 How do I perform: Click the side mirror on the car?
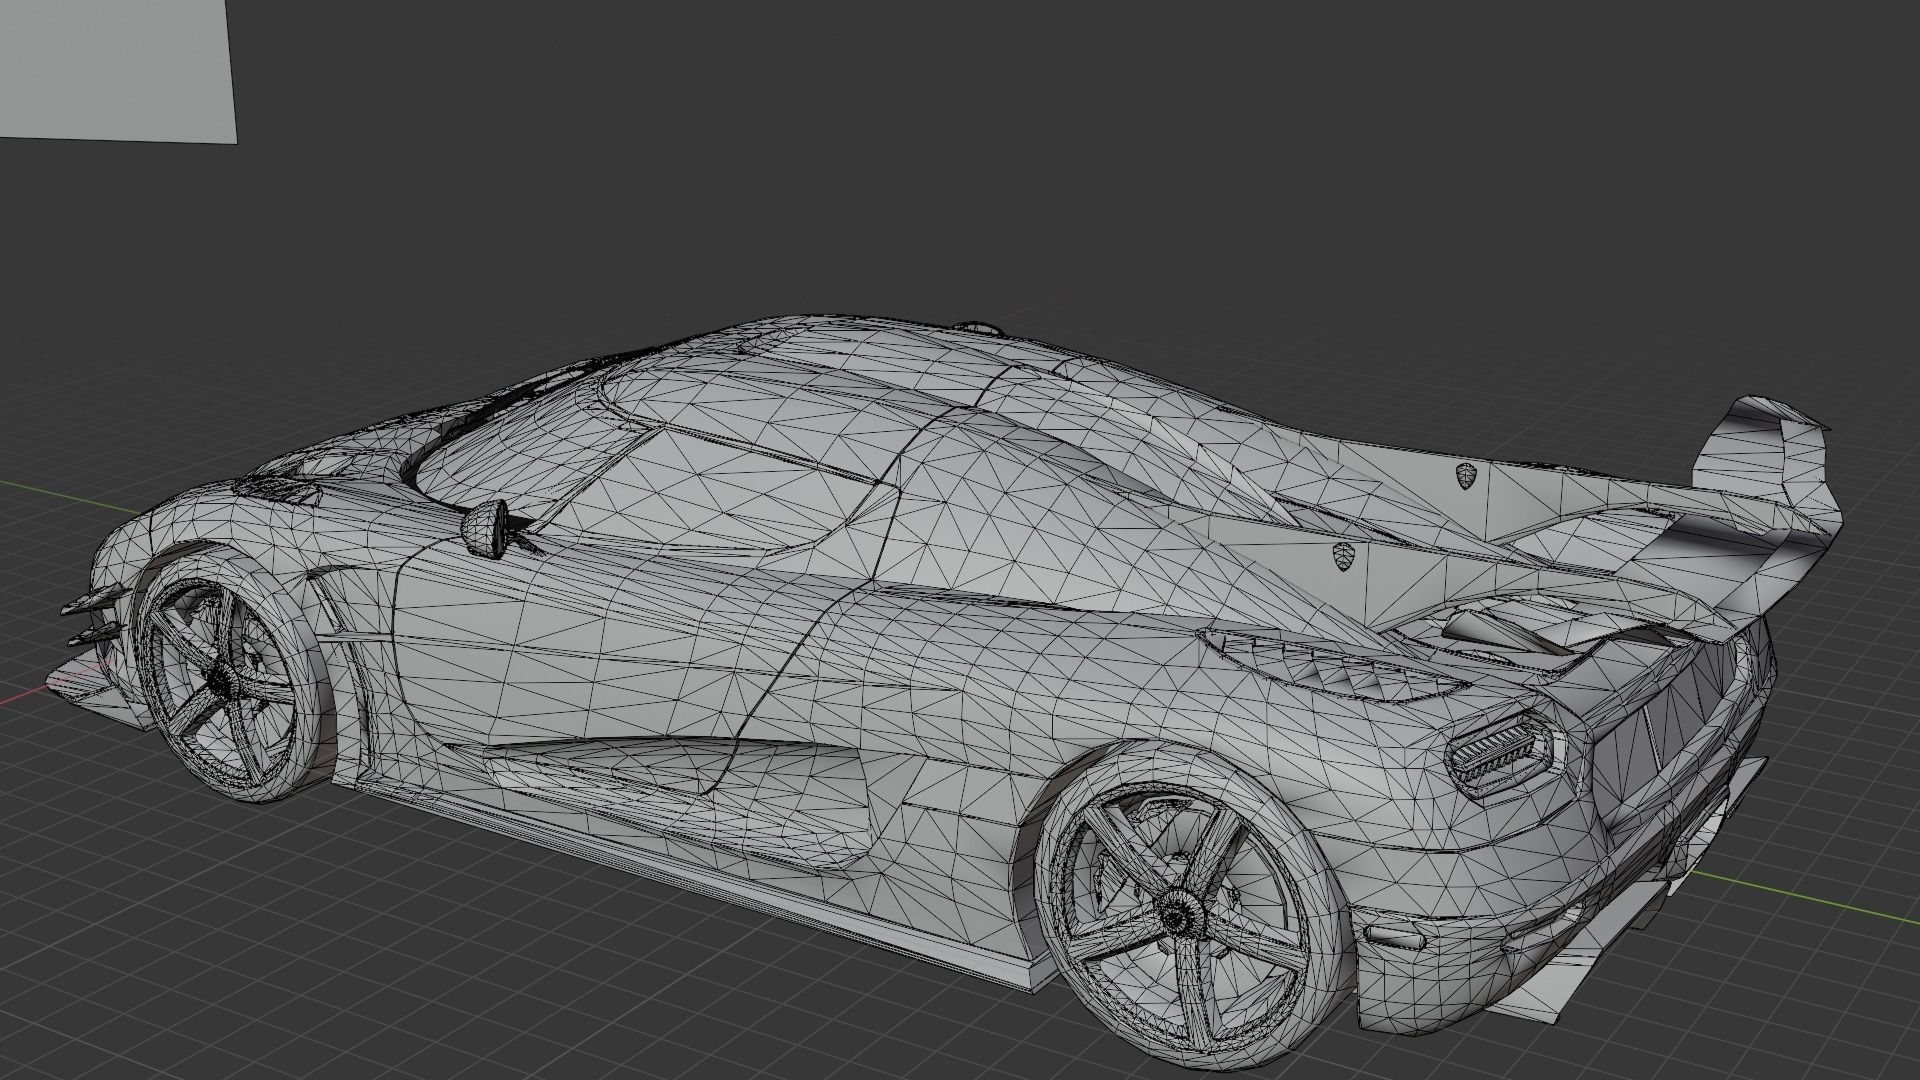point(487,527)
